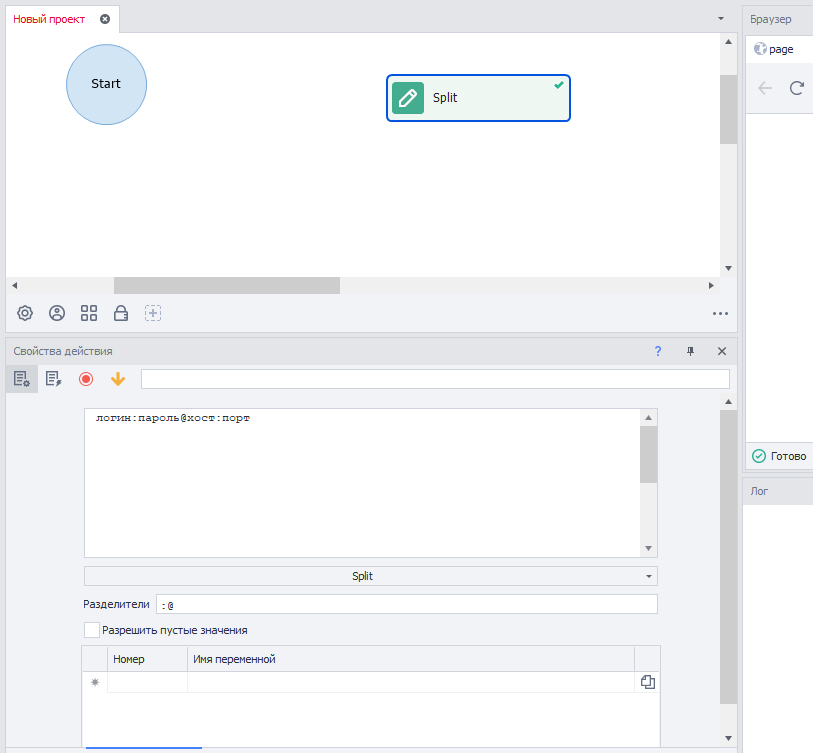Click text area scroll down arrow

pos(648,548)
